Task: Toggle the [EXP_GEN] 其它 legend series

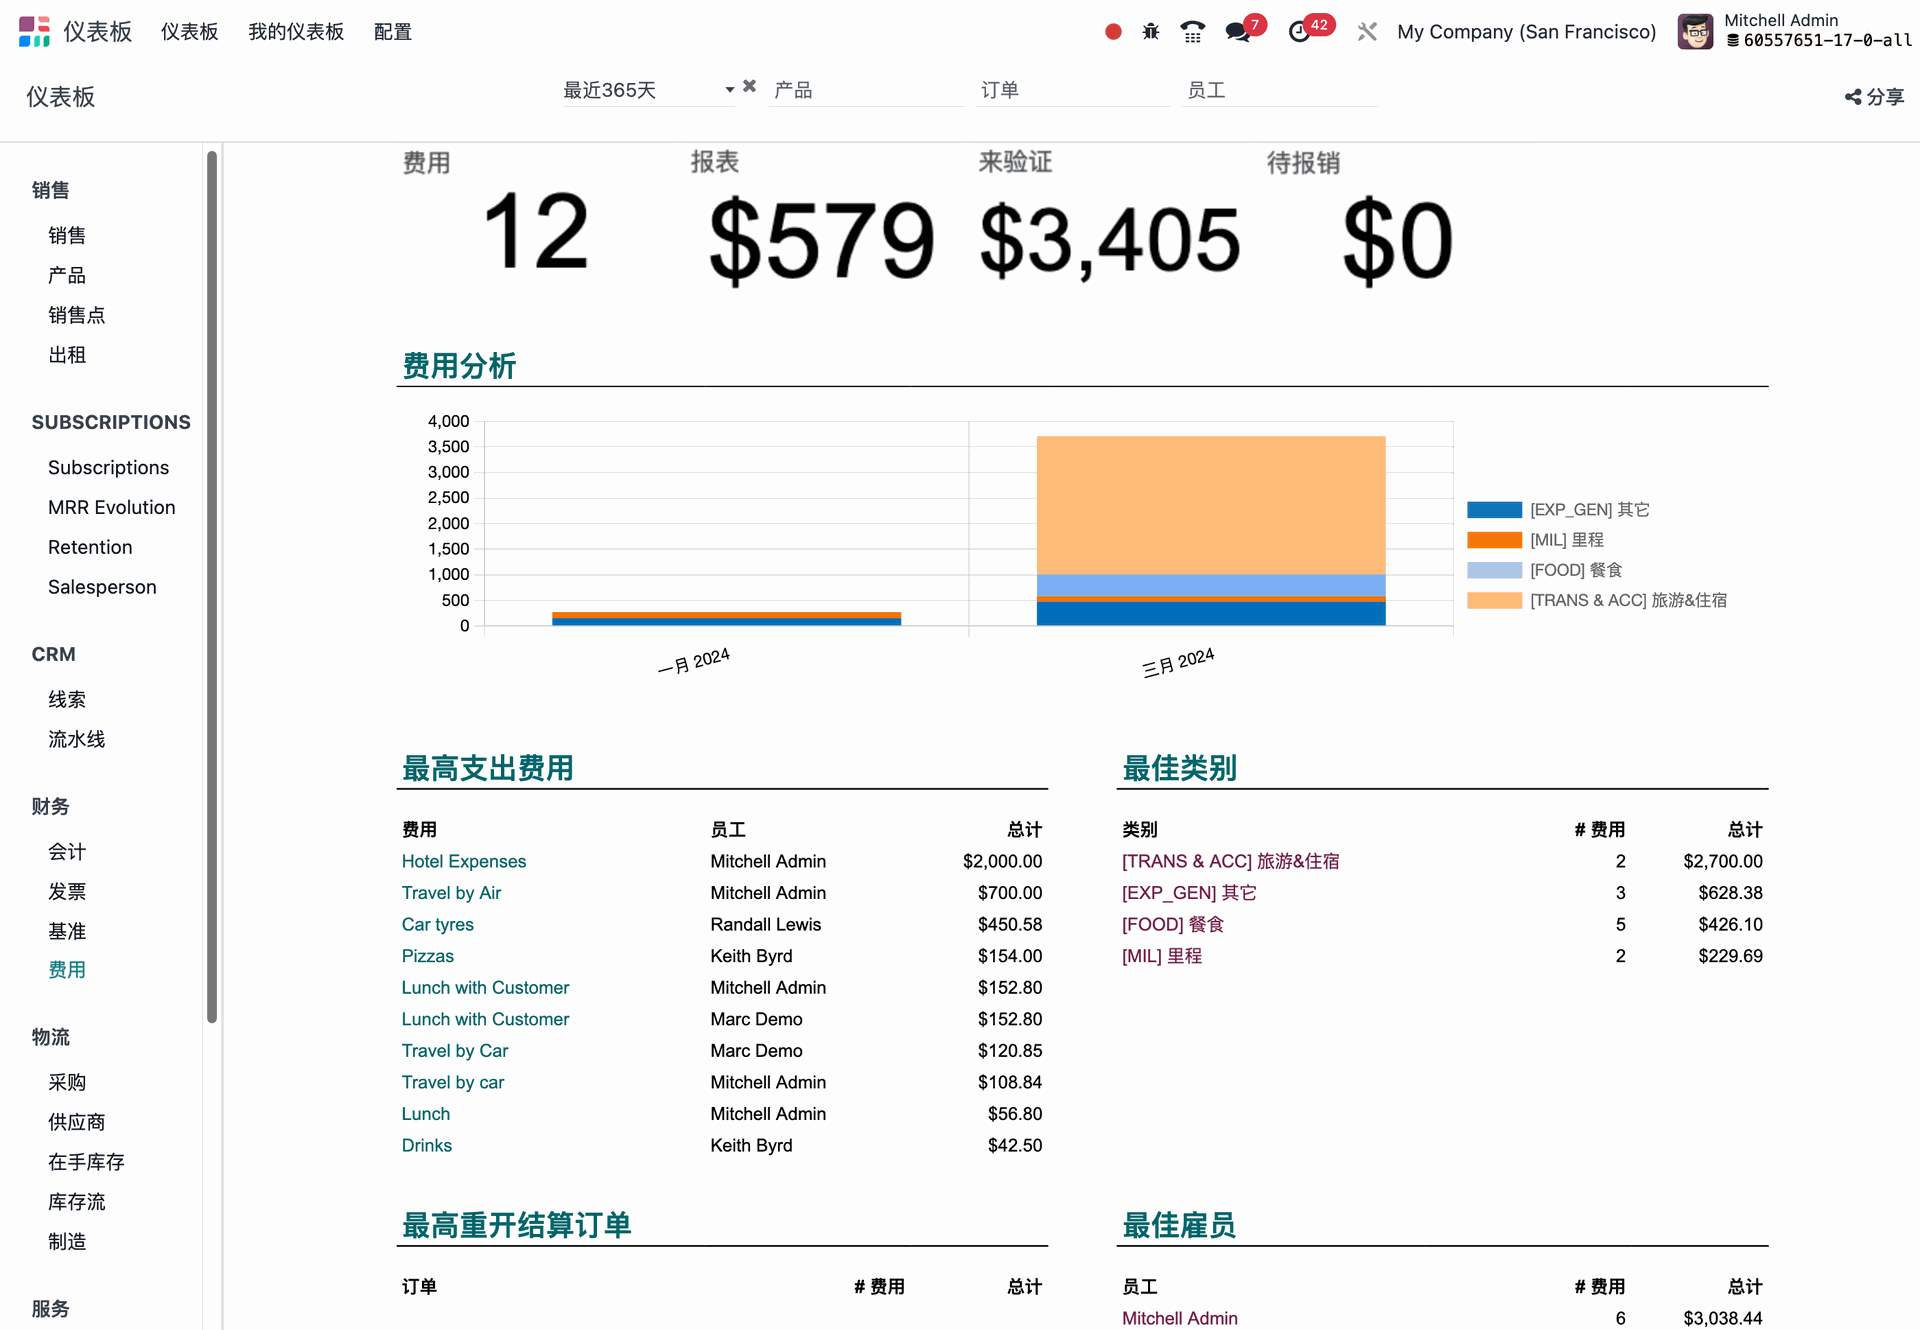Action: 1589,510
